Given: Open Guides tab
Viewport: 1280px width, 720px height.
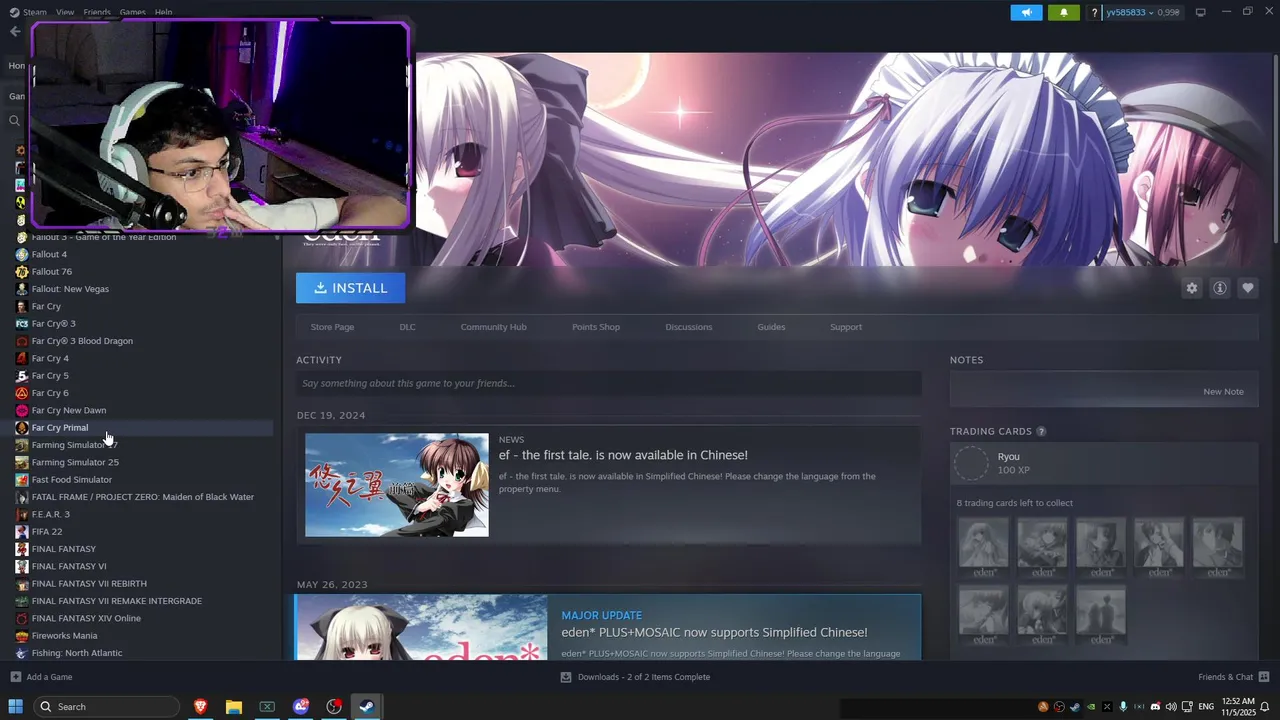Looking at the screenshot, I should click(x=771, y=327).
